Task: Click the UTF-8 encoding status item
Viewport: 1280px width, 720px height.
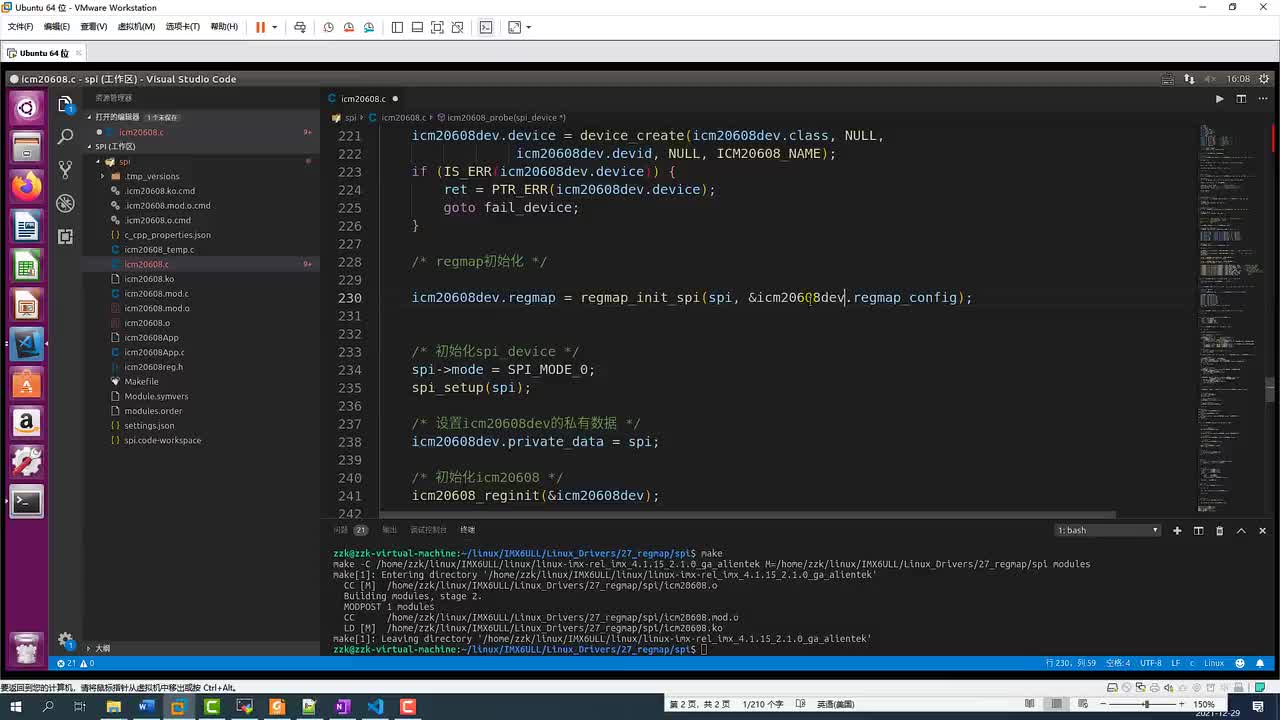Action: 1150,663
